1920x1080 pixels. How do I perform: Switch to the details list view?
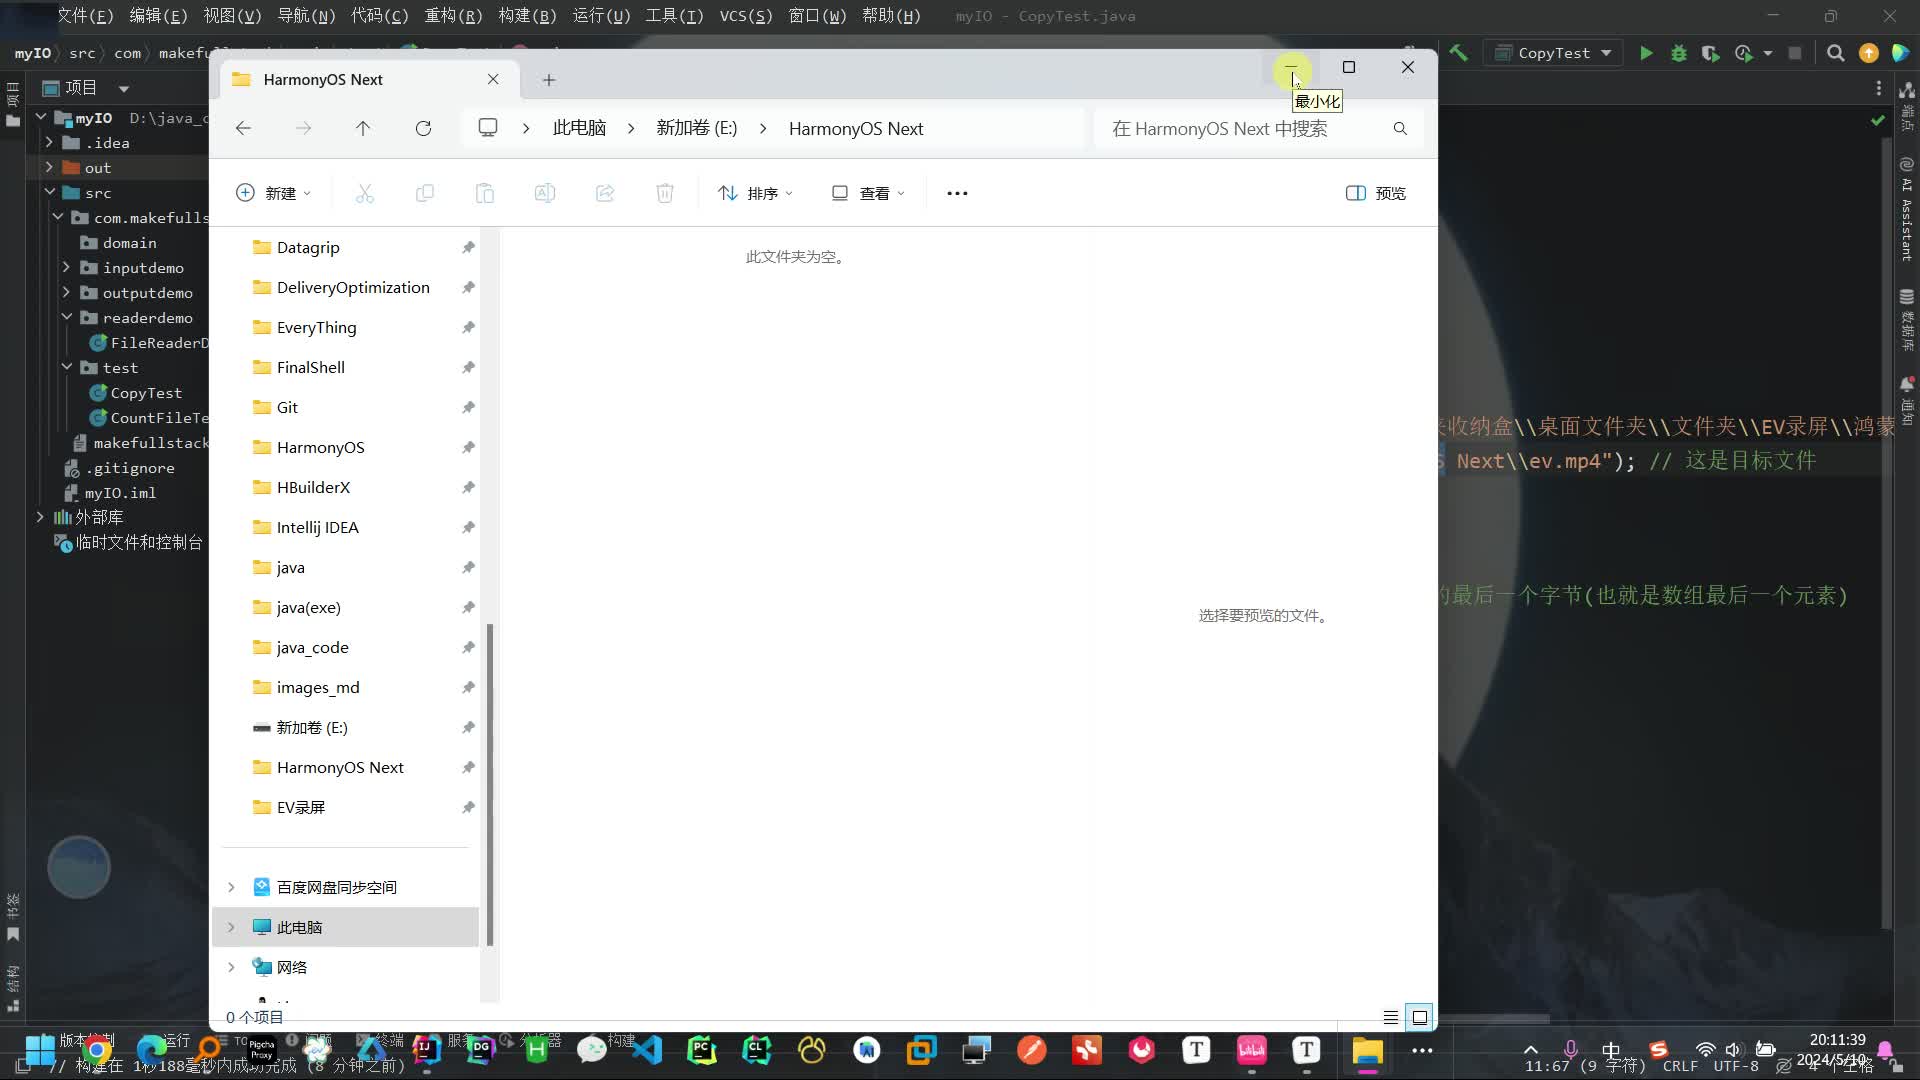coord(1390,1017)
